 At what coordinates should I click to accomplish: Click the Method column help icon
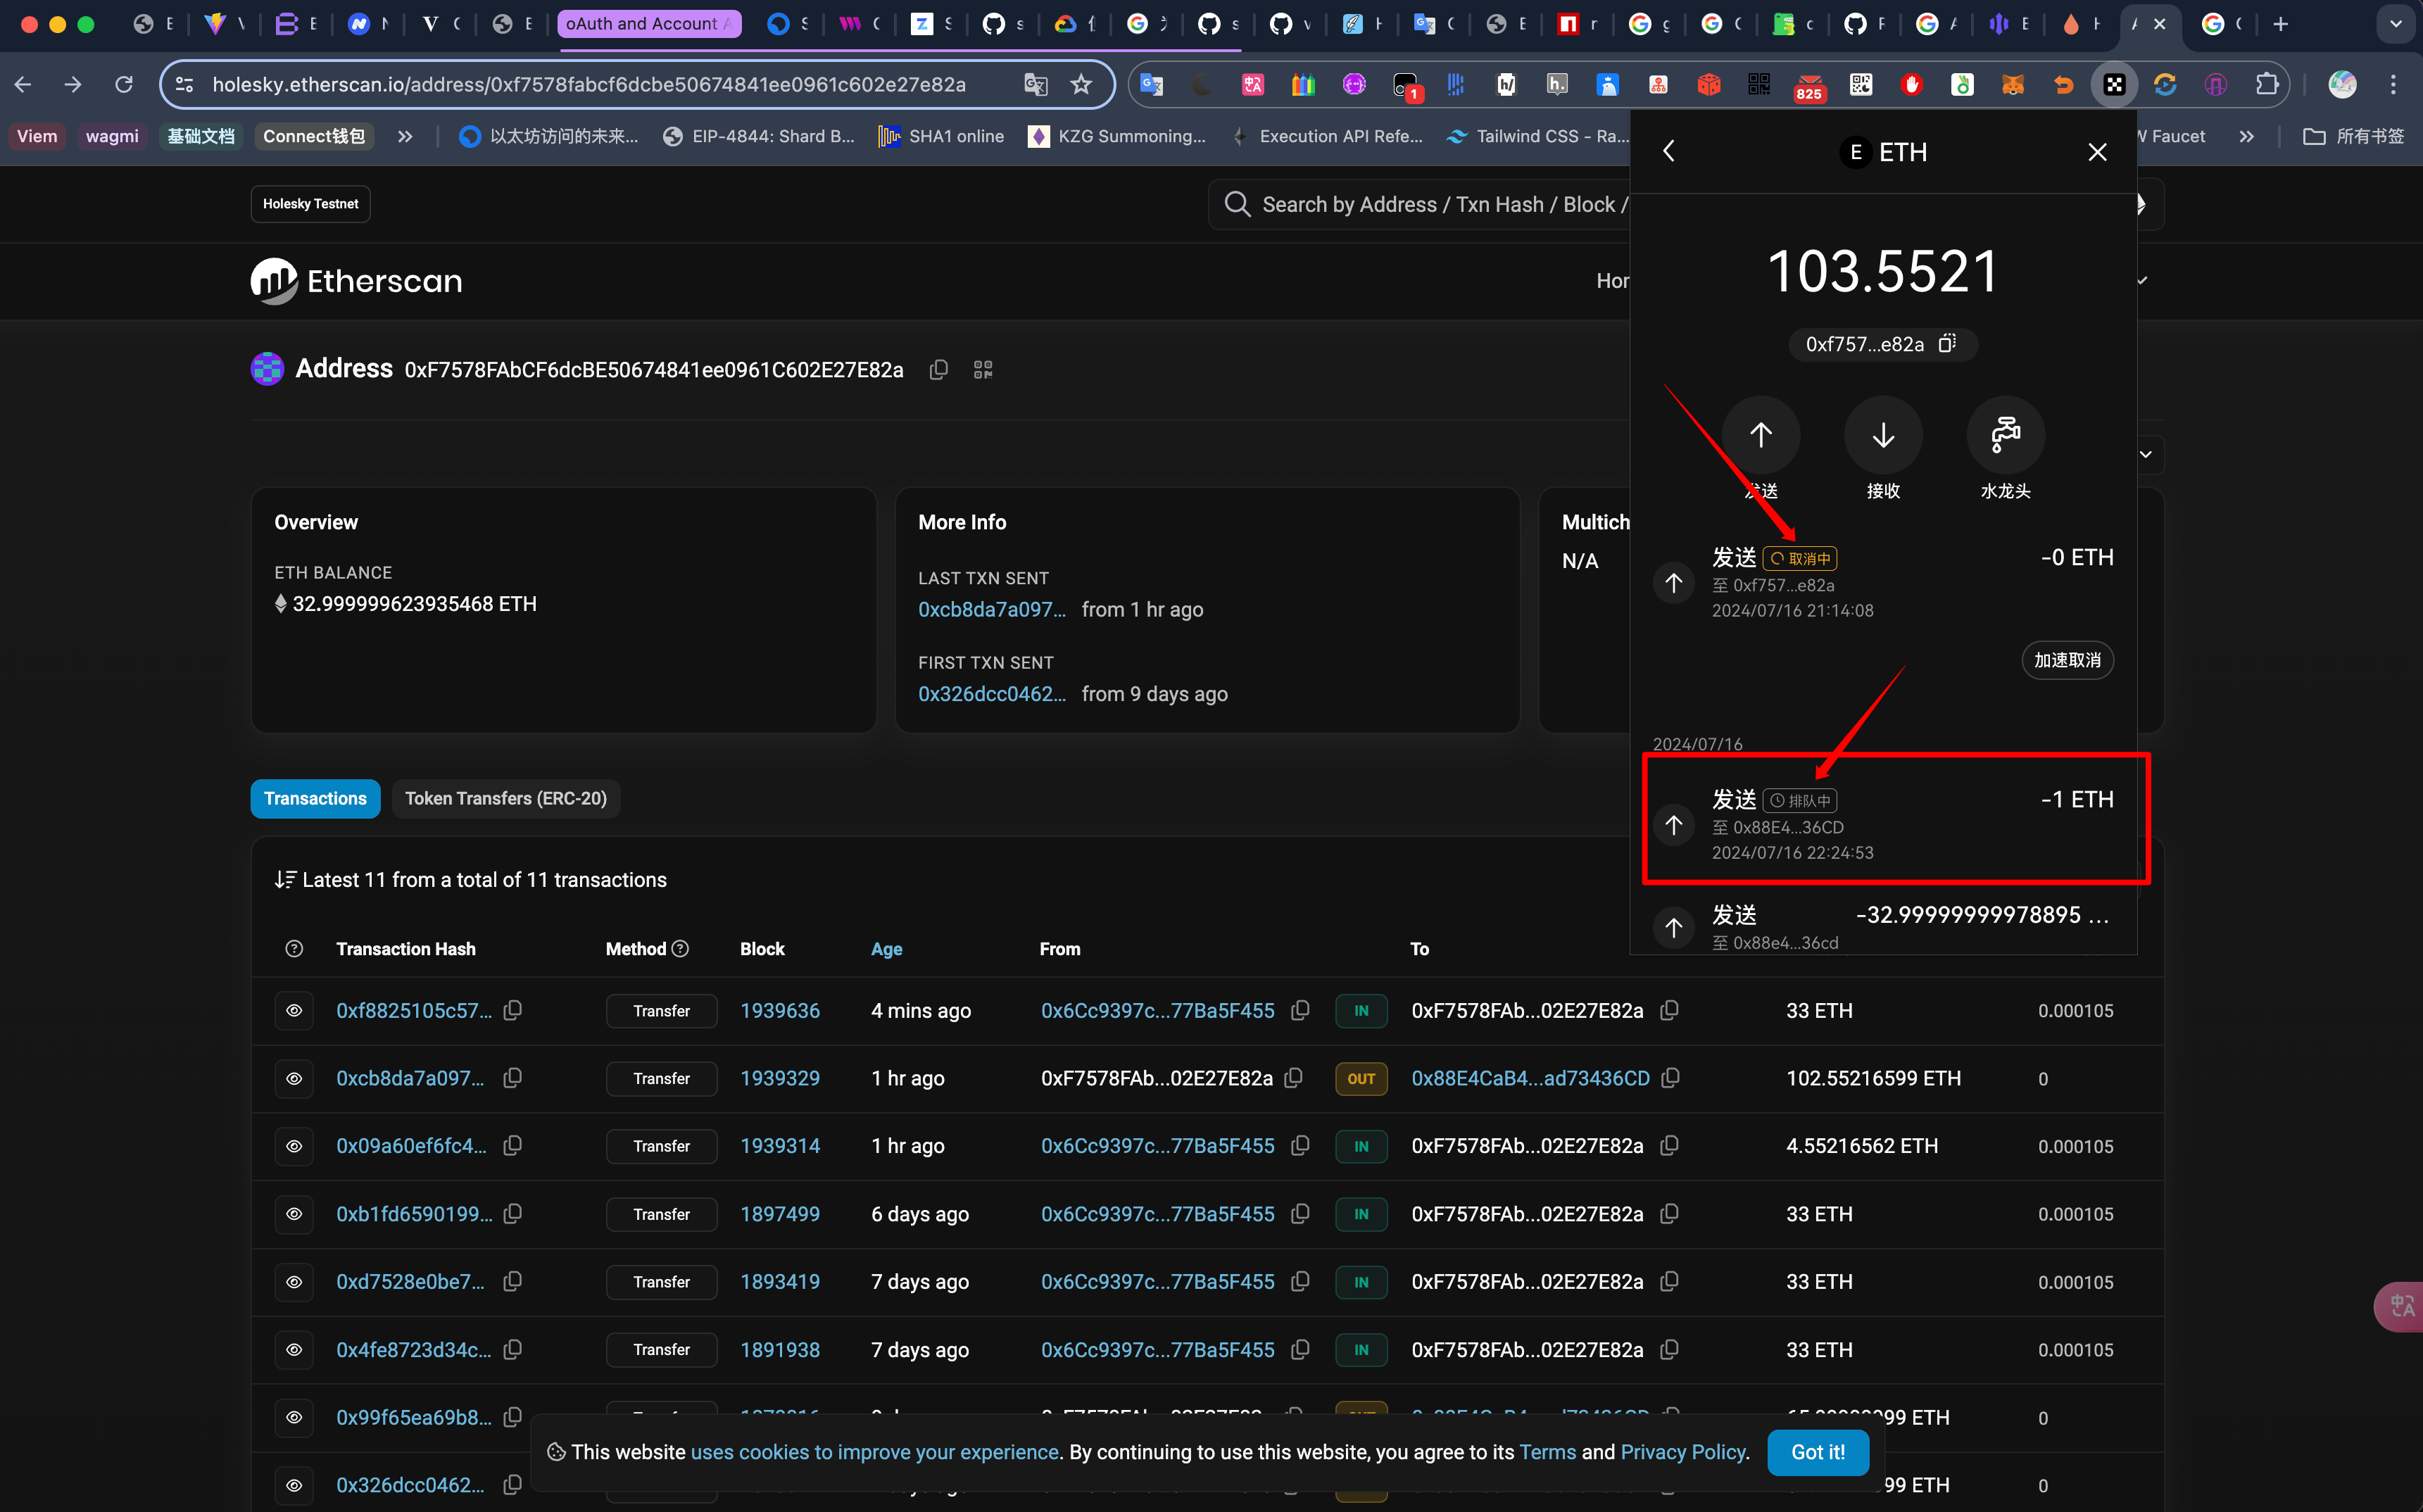(x=680, y=948)
